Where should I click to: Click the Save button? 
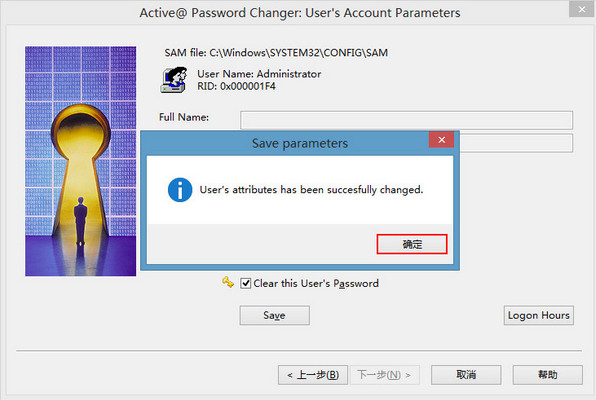274,315
